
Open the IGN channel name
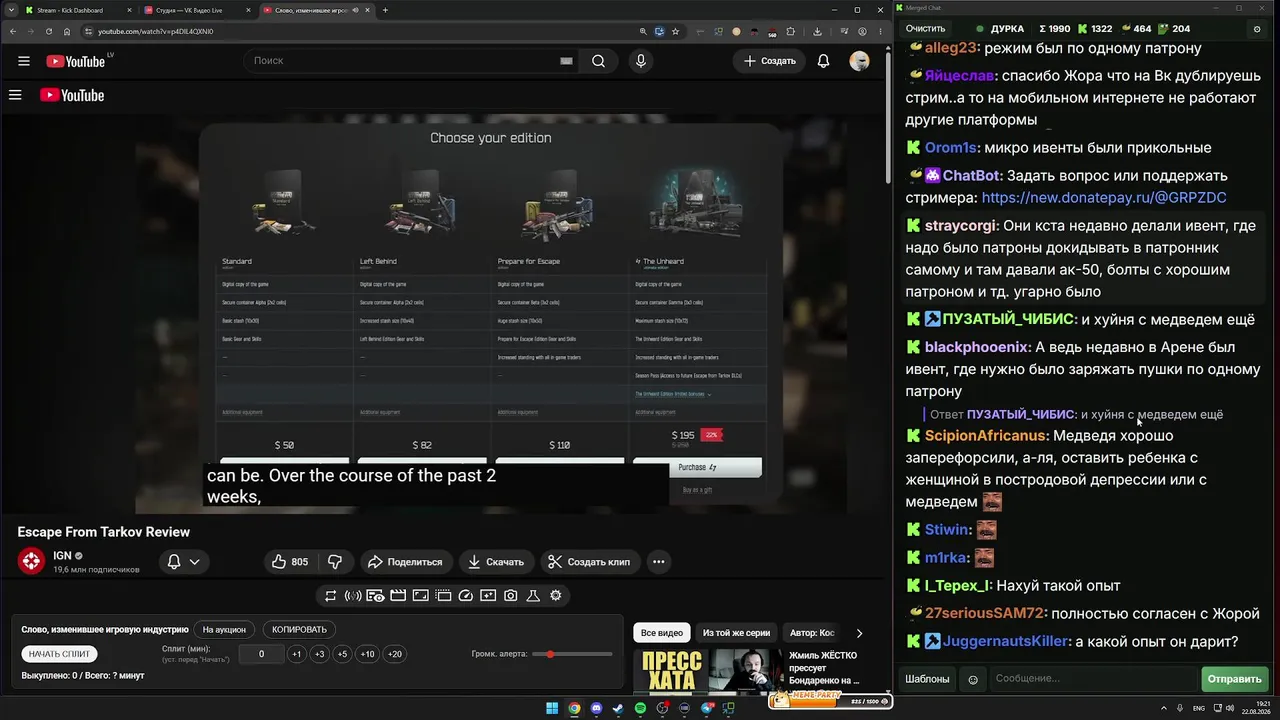pos(63,555)
